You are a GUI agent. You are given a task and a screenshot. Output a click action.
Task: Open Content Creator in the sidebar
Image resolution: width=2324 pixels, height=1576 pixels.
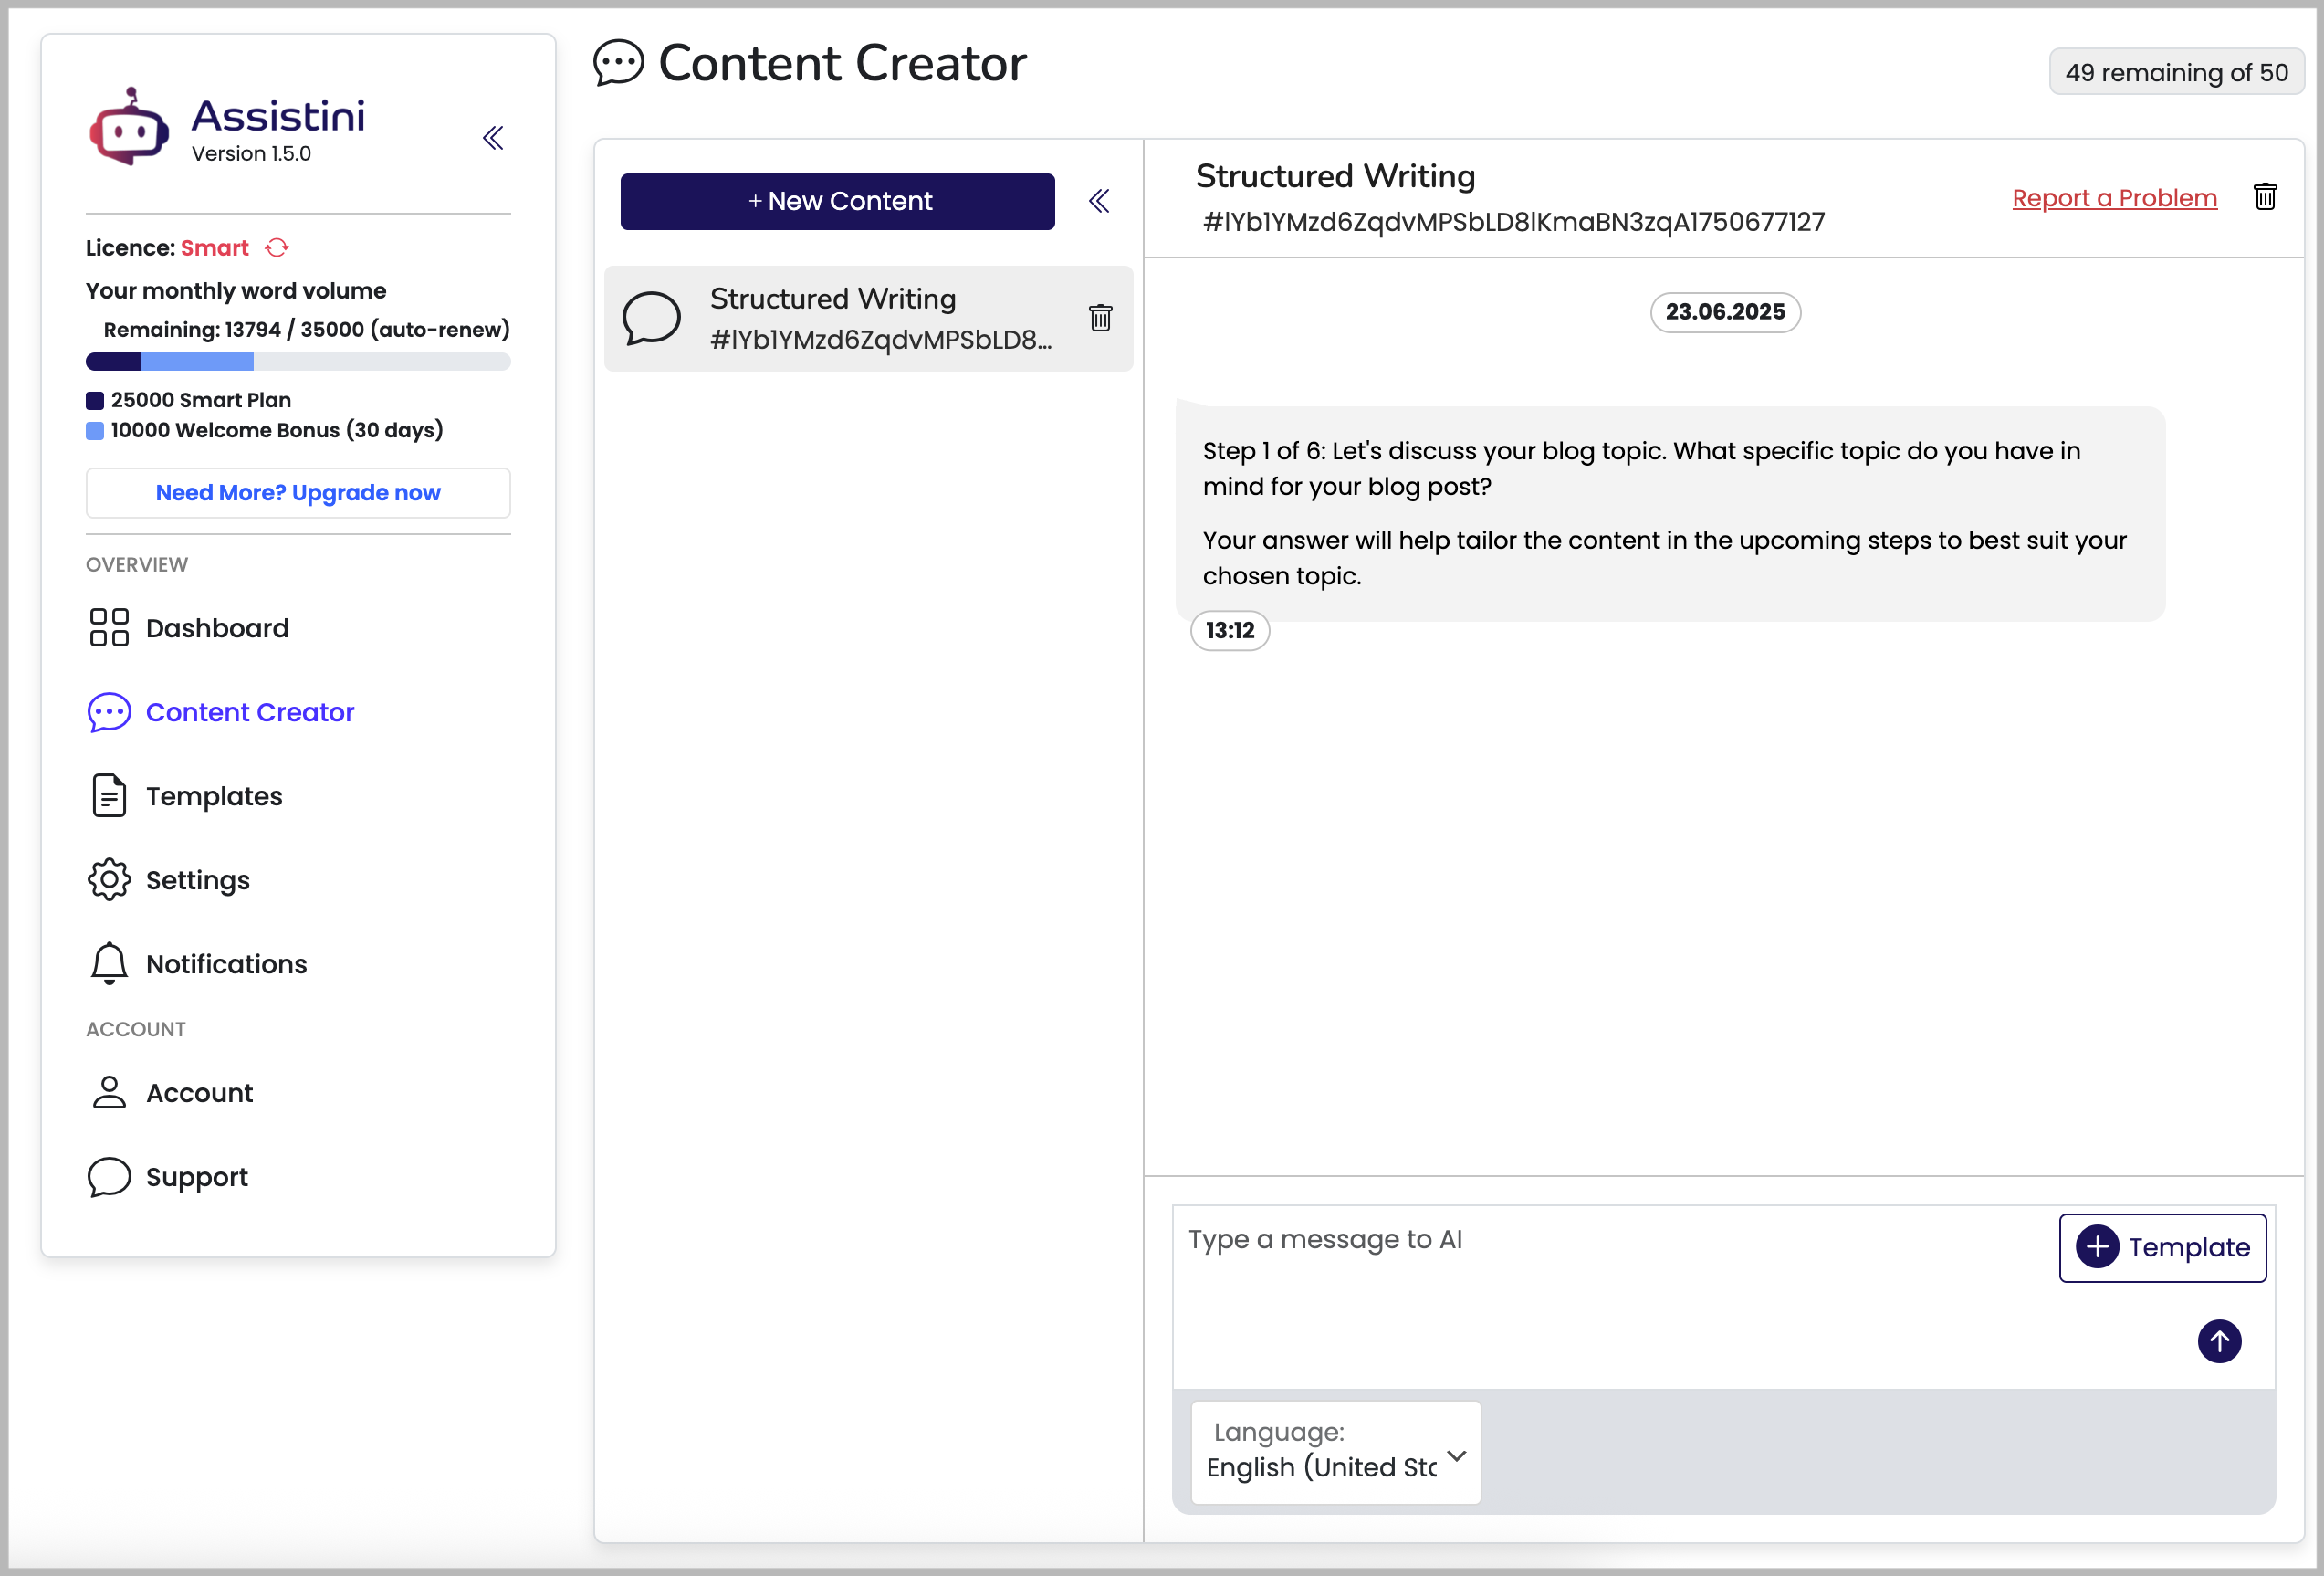pyautogui.click(x=221, y=712)
